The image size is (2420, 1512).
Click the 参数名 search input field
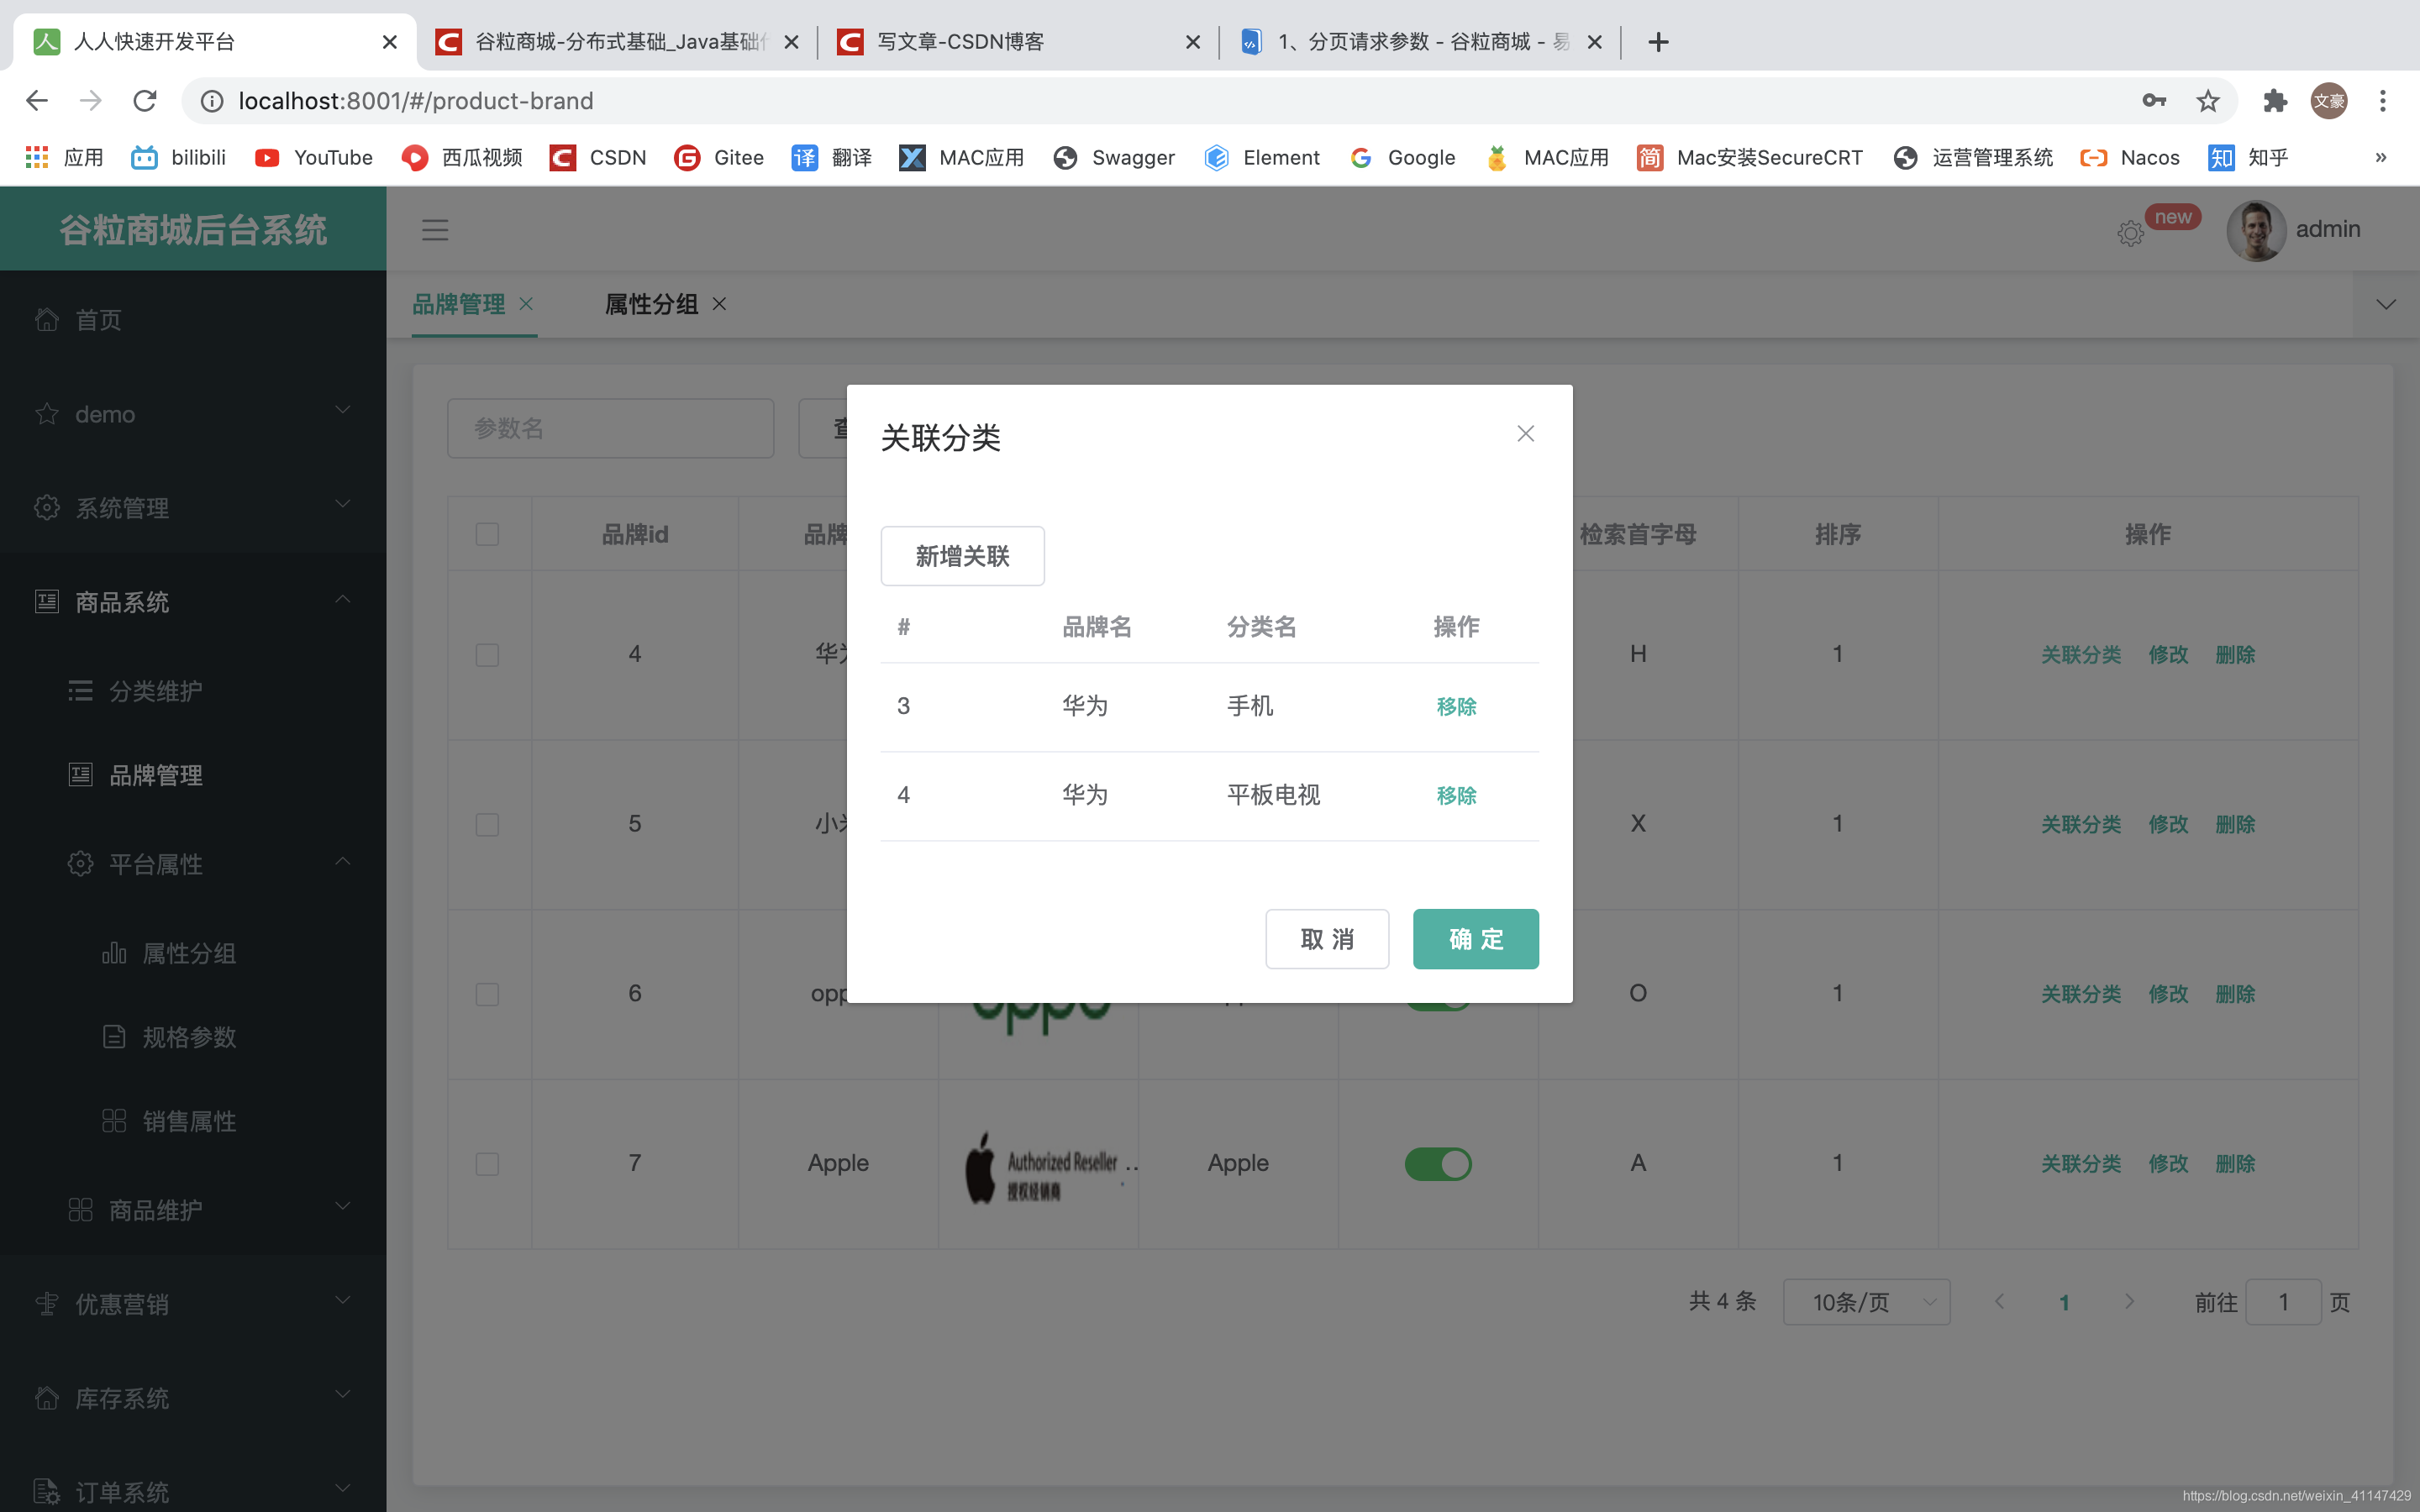(610, 429)
